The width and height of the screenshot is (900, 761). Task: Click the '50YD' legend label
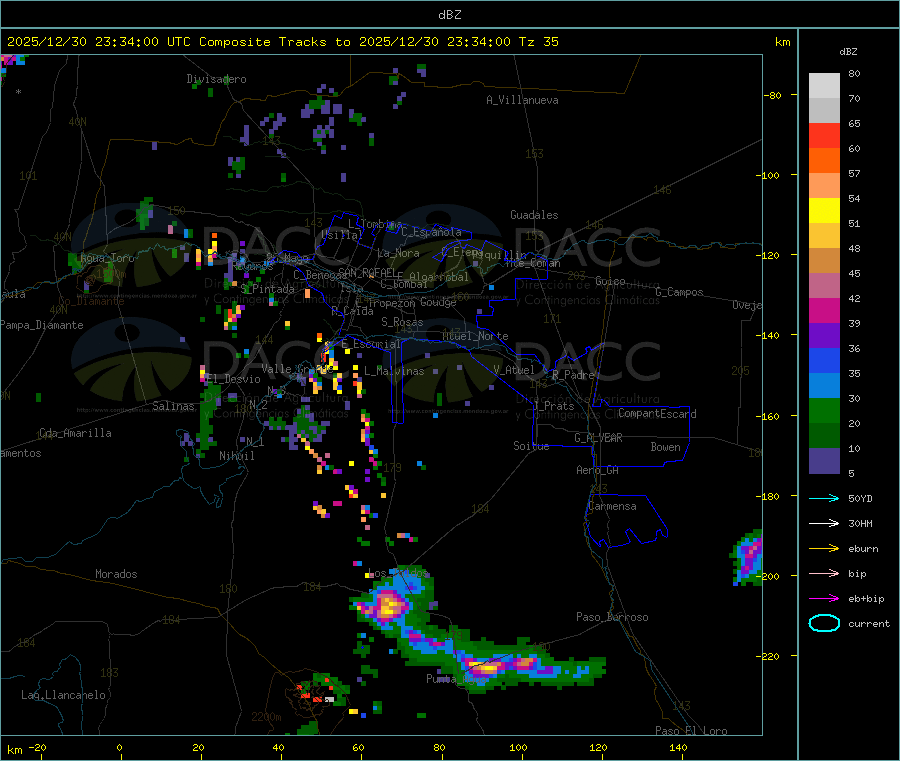coord(860,498)
